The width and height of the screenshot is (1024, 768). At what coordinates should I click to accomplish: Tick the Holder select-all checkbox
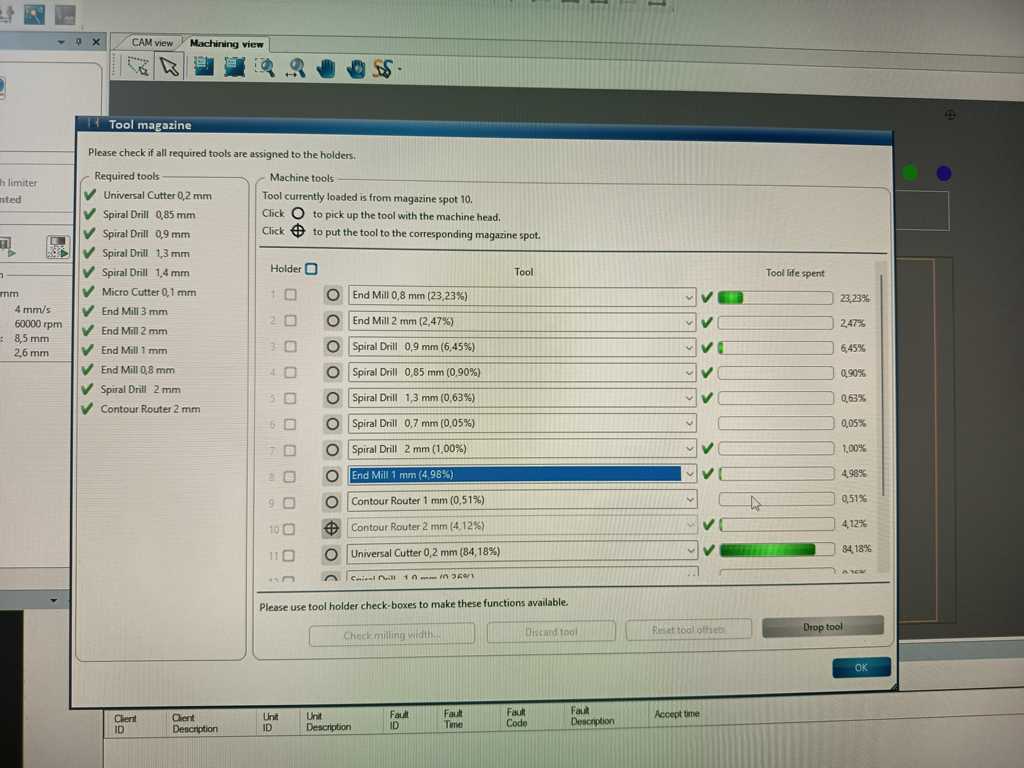point(312,268)
